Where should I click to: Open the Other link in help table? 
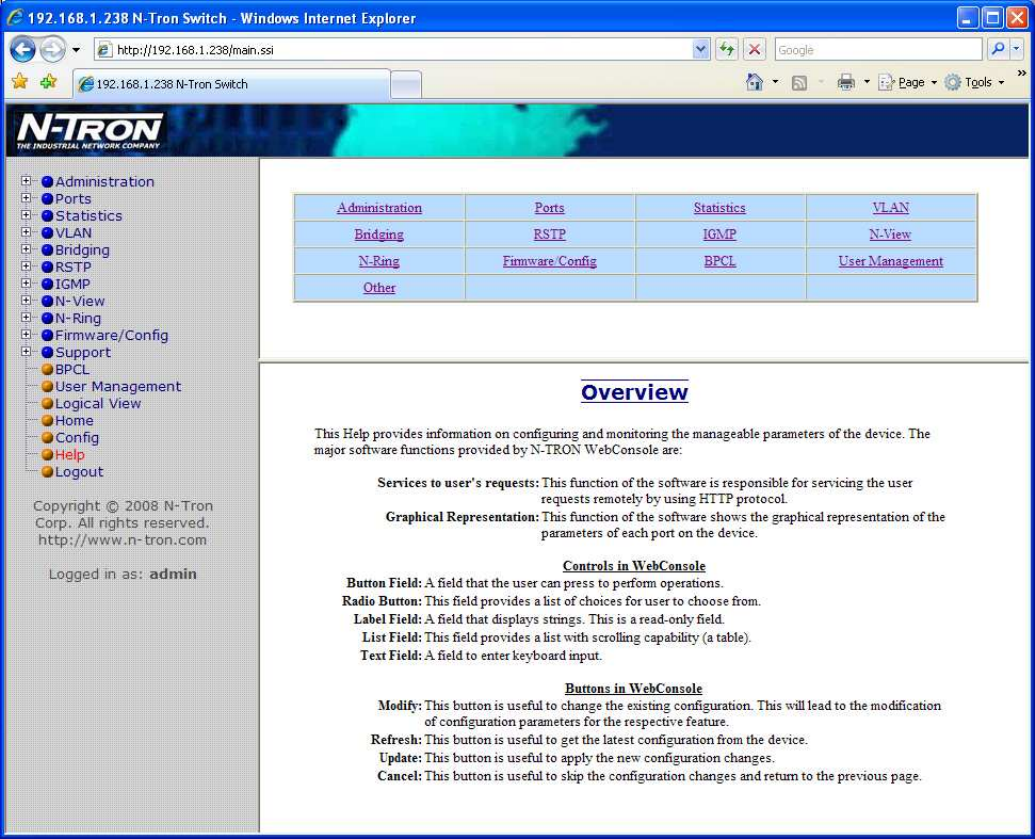coord(379,287)
